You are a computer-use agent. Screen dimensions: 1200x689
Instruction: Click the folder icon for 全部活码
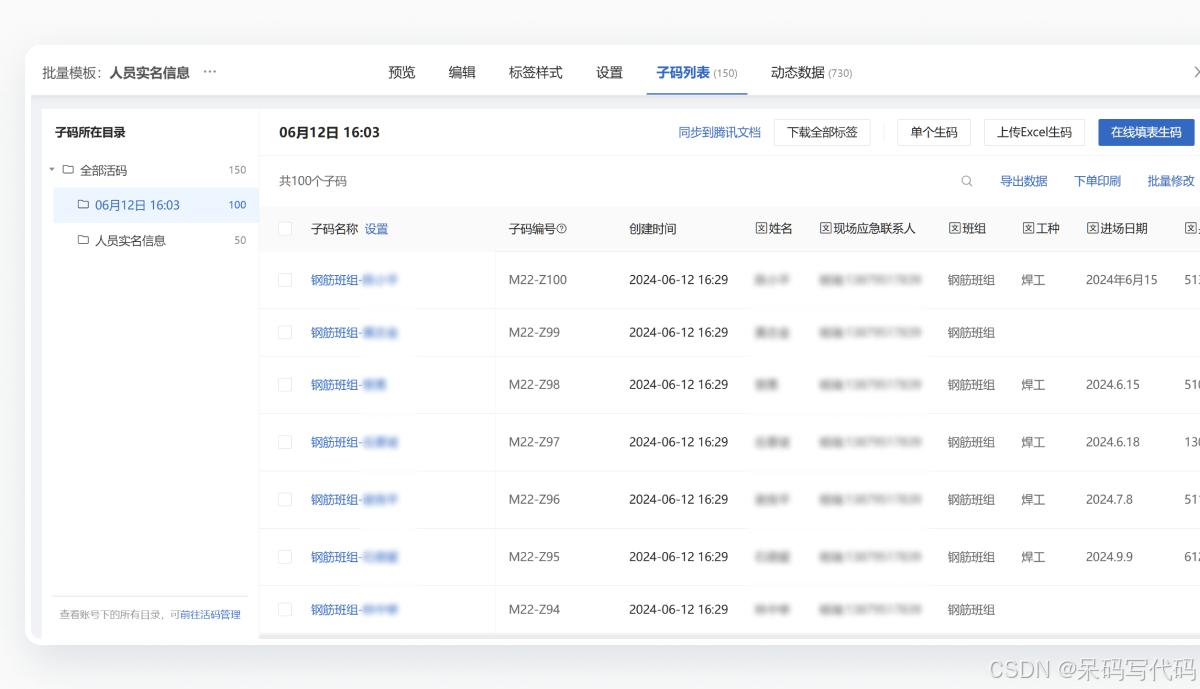tap(68, 170)
